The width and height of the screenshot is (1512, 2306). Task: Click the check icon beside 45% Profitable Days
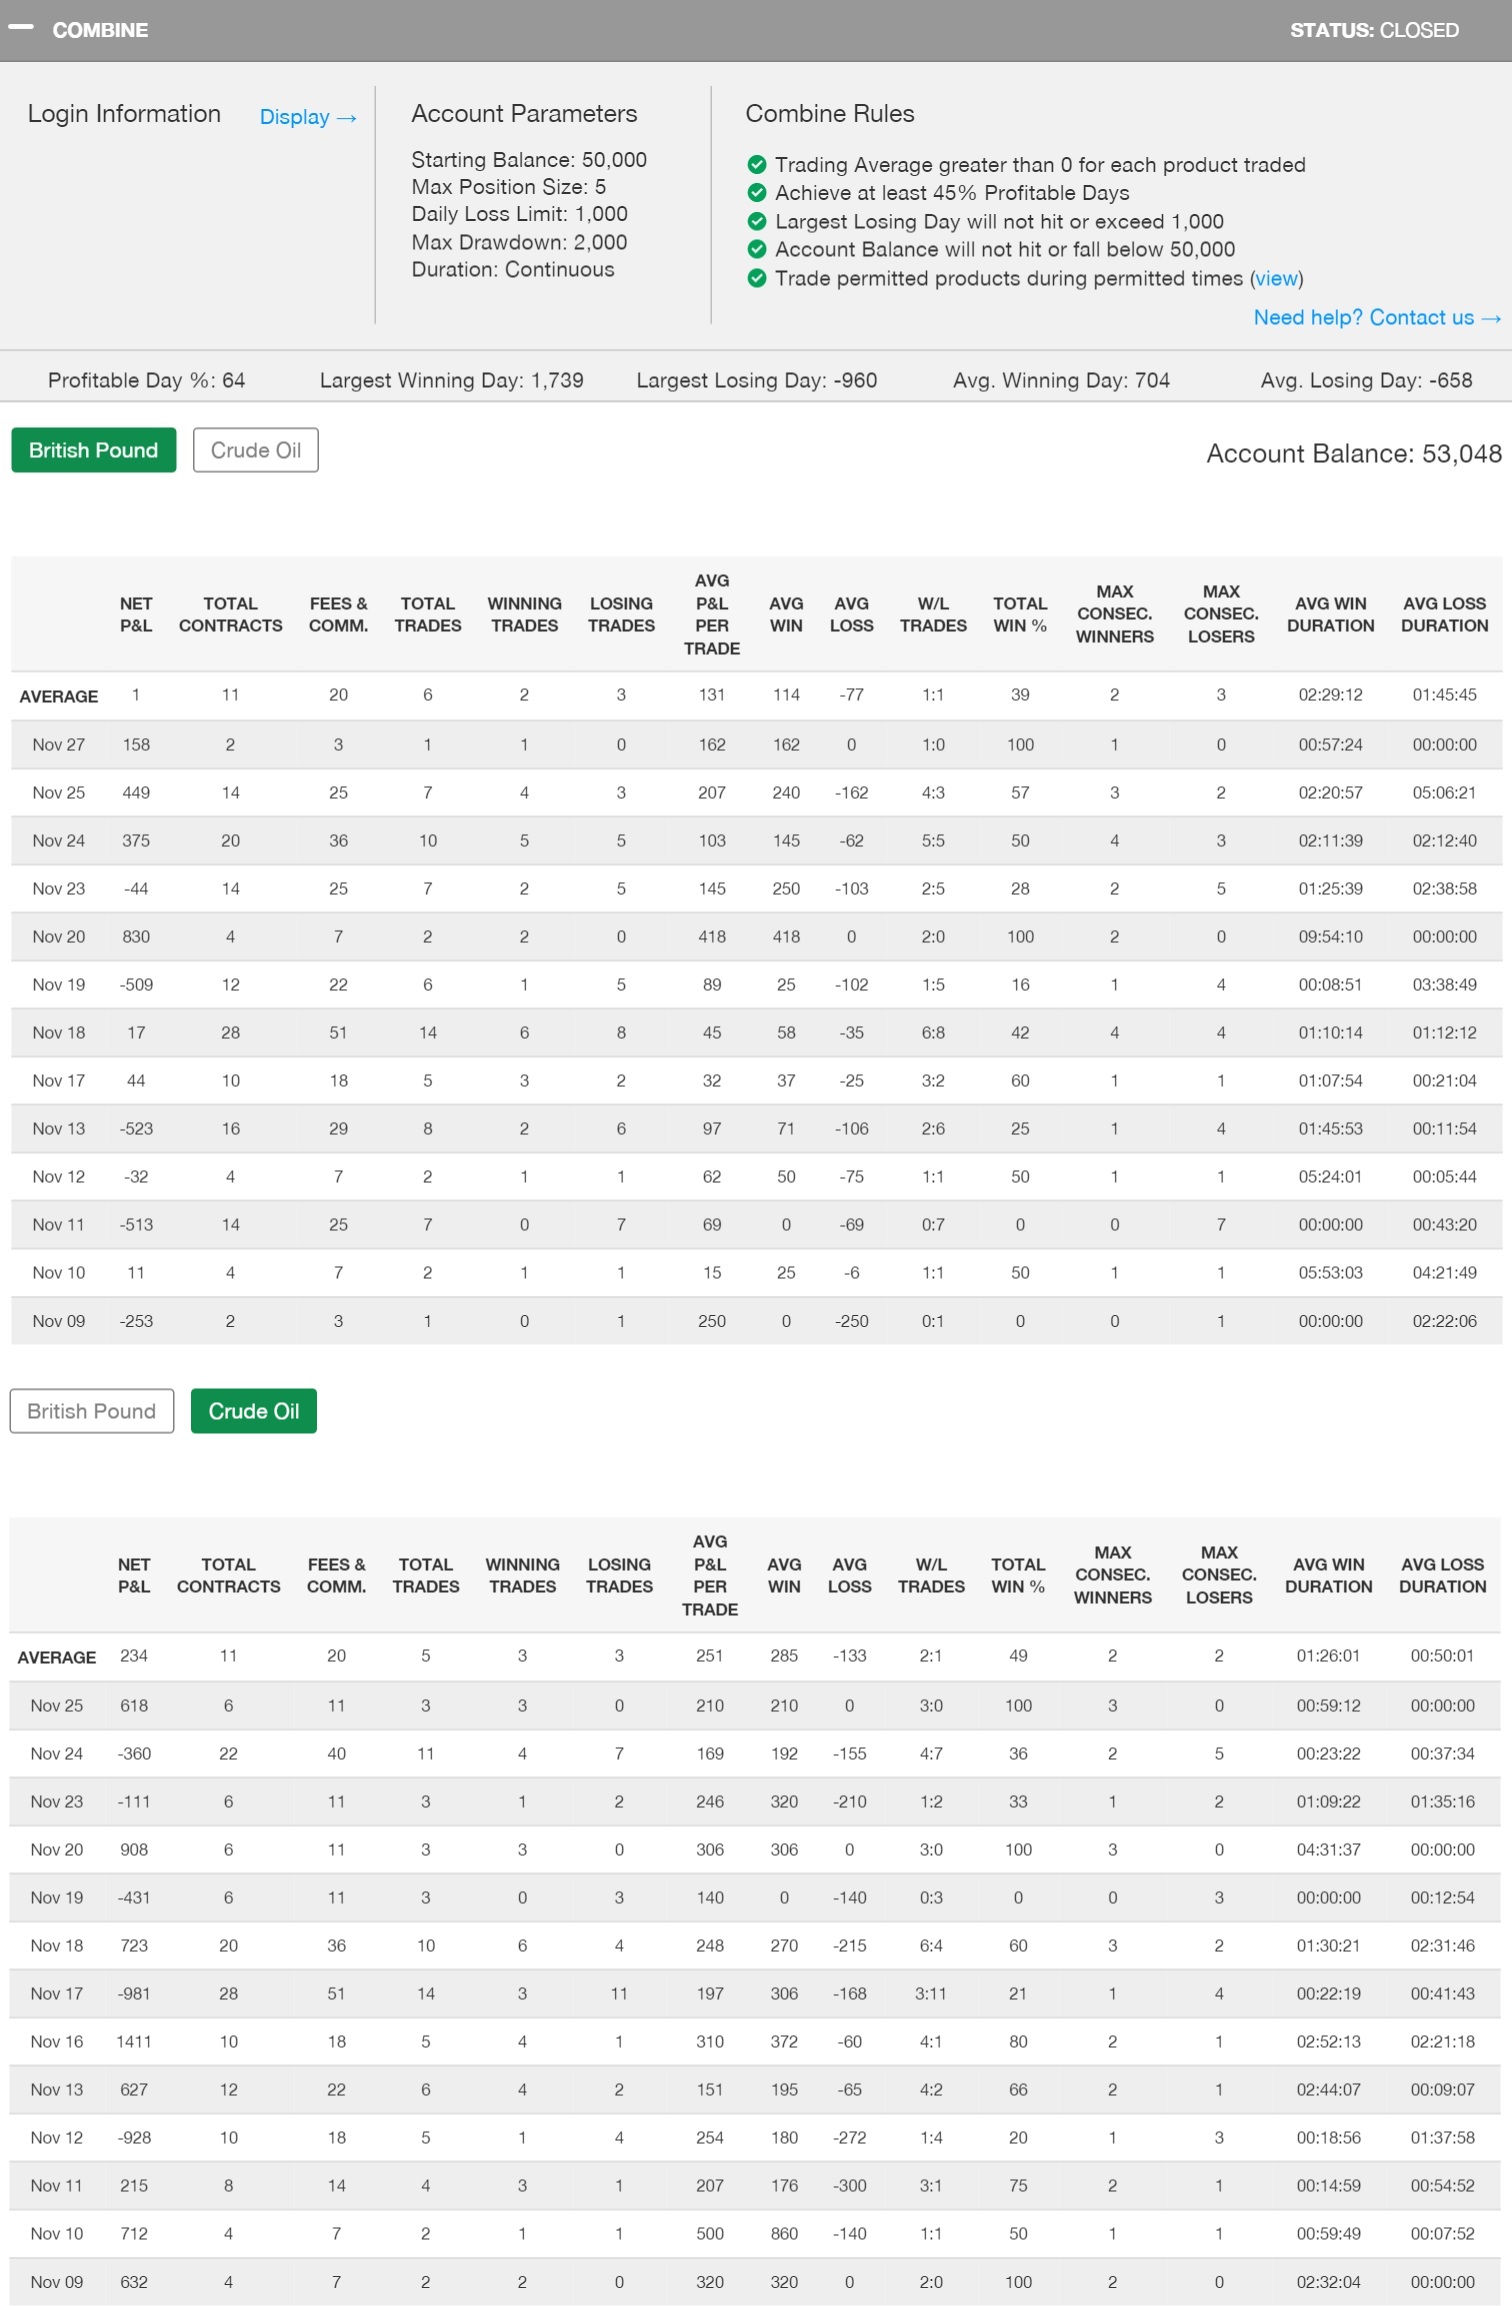coord(757,192)
